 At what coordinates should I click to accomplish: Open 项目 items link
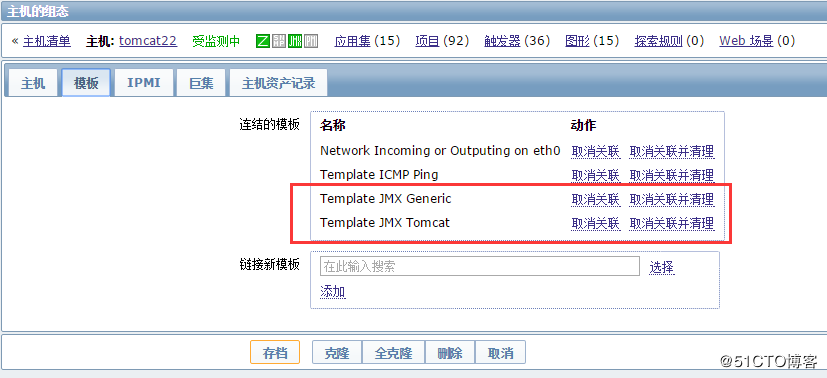coord(427,41)
